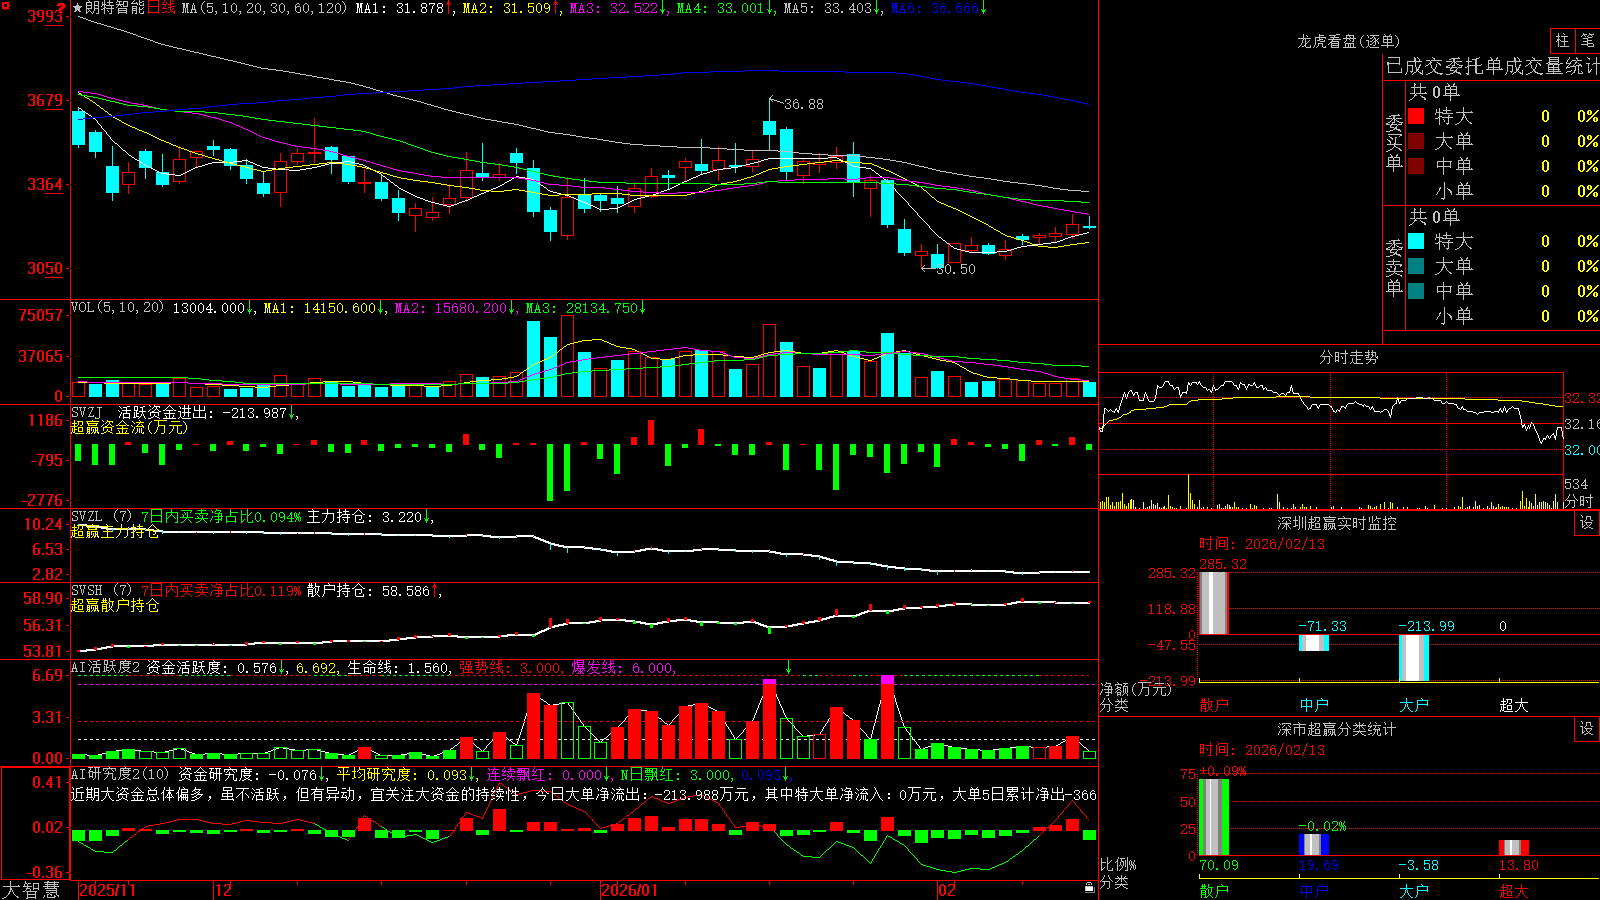Viewport: 1600px width, 900px height.
Task: Click the 委卖单 section label
Action: 1394,267
